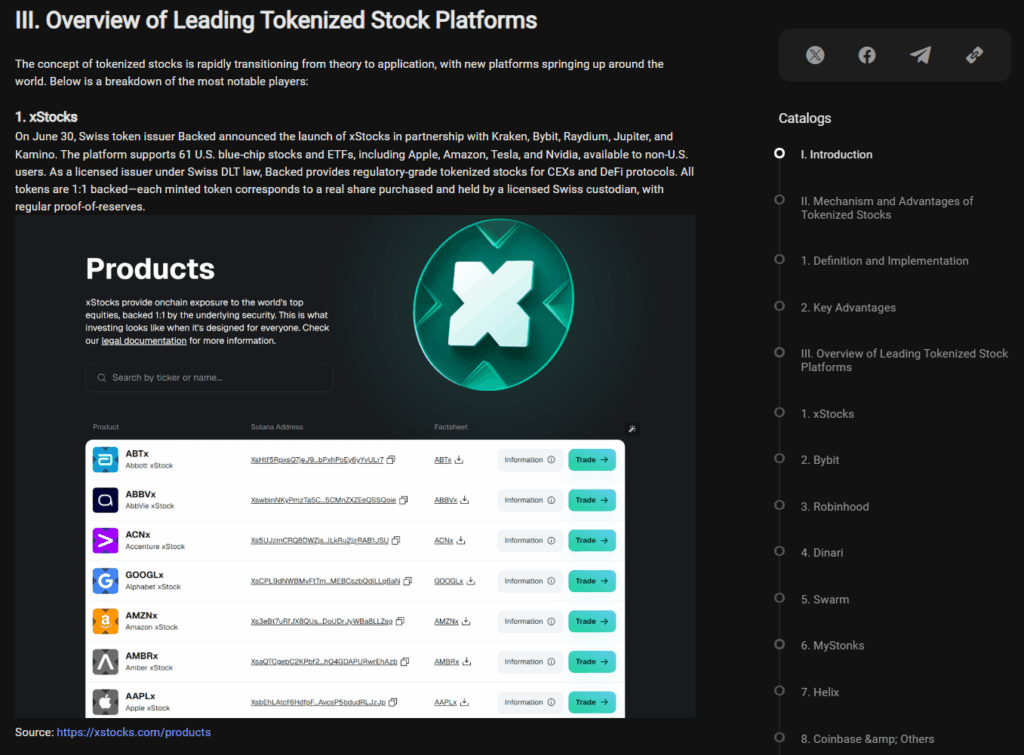This screenshot has width=1024, height=755.
Task: Copy the AMBRx Solana address
Action: point(405,662)
